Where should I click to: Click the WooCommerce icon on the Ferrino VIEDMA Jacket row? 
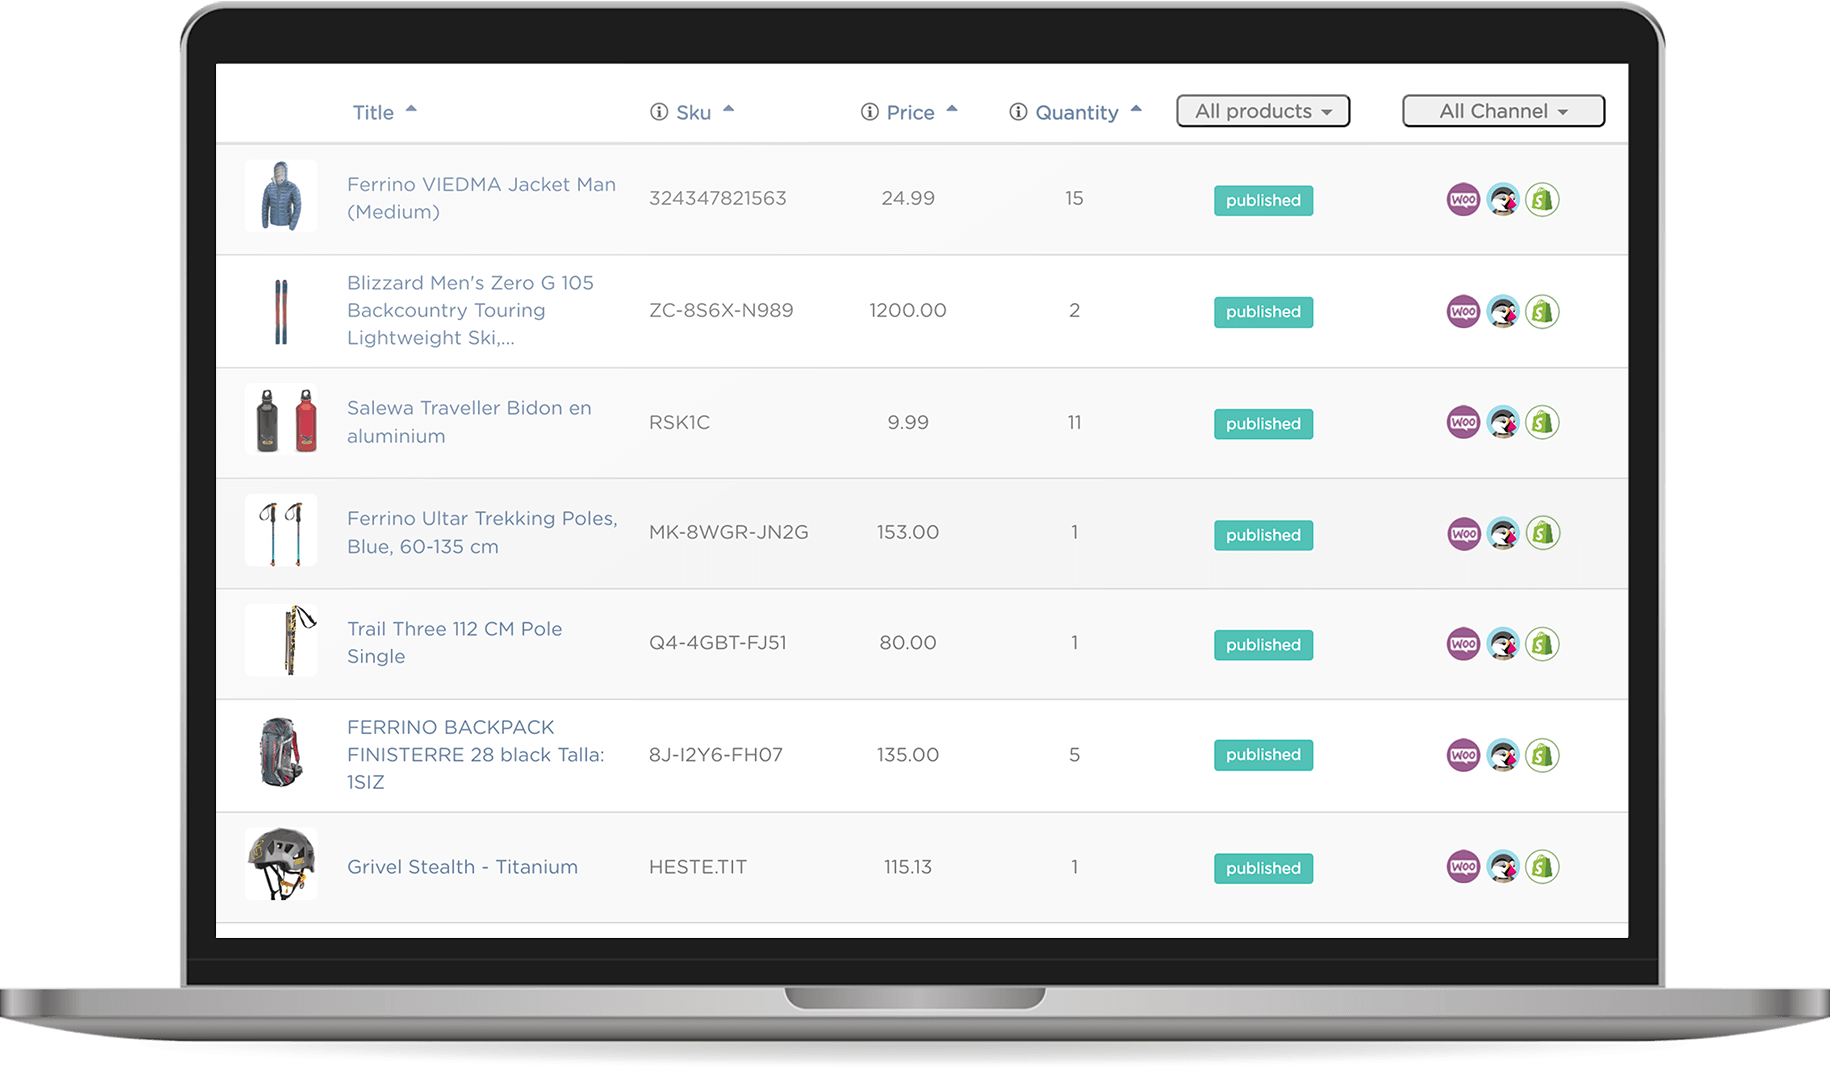(1463, 199)
